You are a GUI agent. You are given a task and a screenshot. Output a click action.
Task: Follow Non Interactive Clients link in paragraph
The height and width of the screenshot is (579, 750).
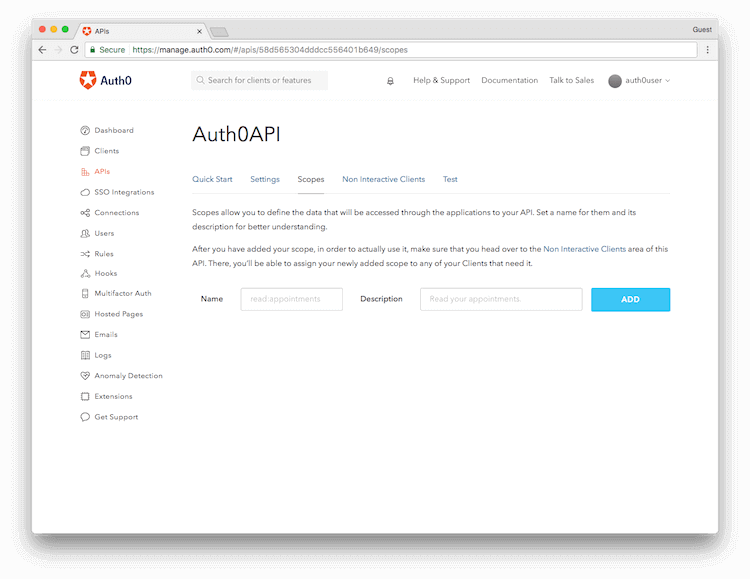pos(585,249)
